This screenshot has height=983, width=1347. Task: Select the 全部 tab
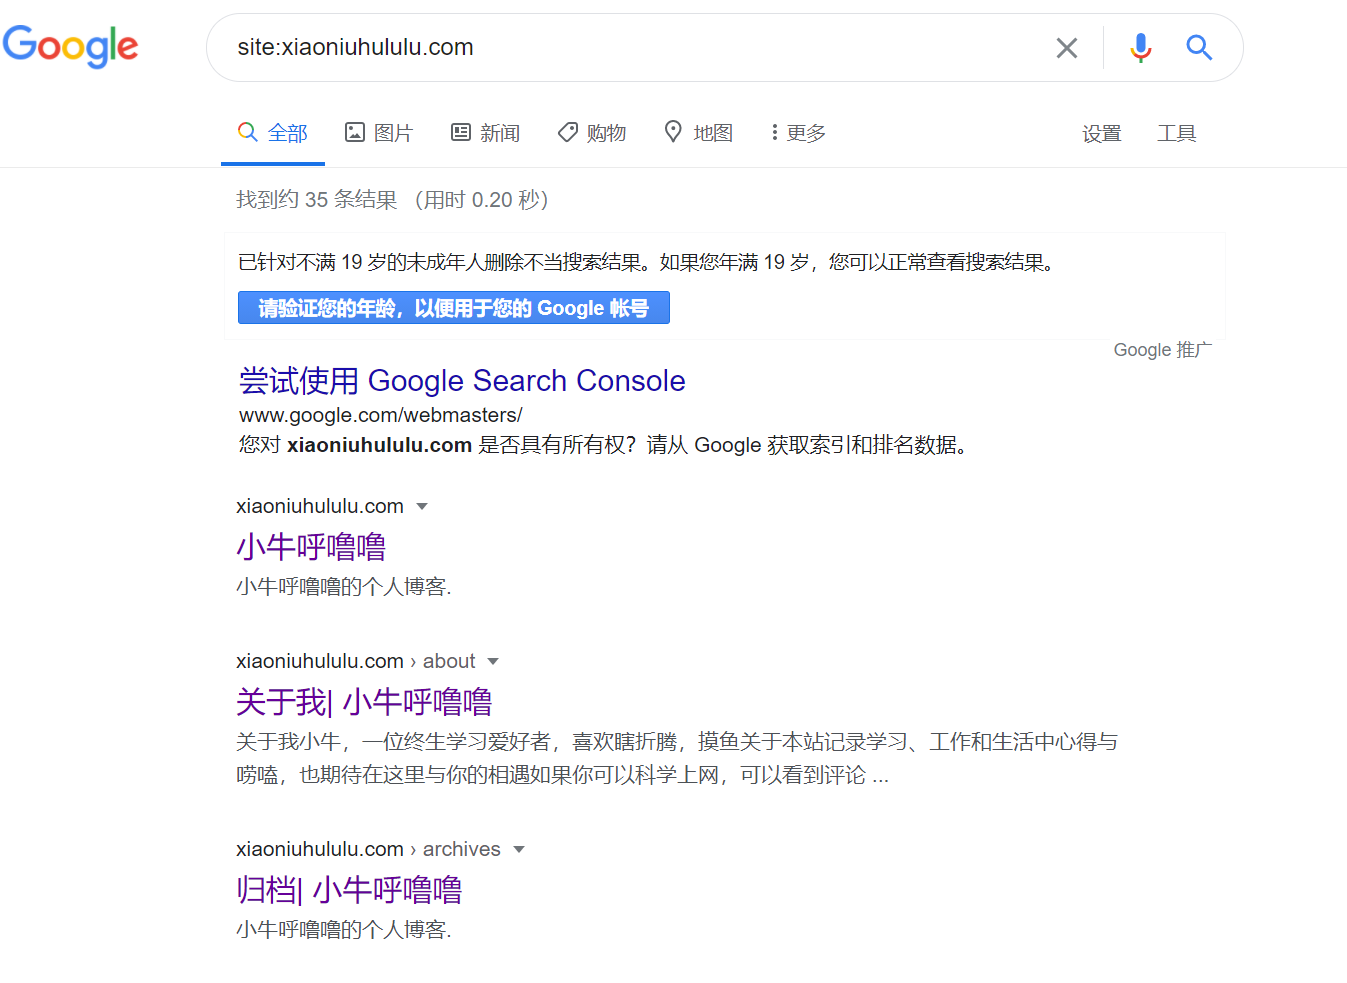pyautogui.click(x=273, y=133)
